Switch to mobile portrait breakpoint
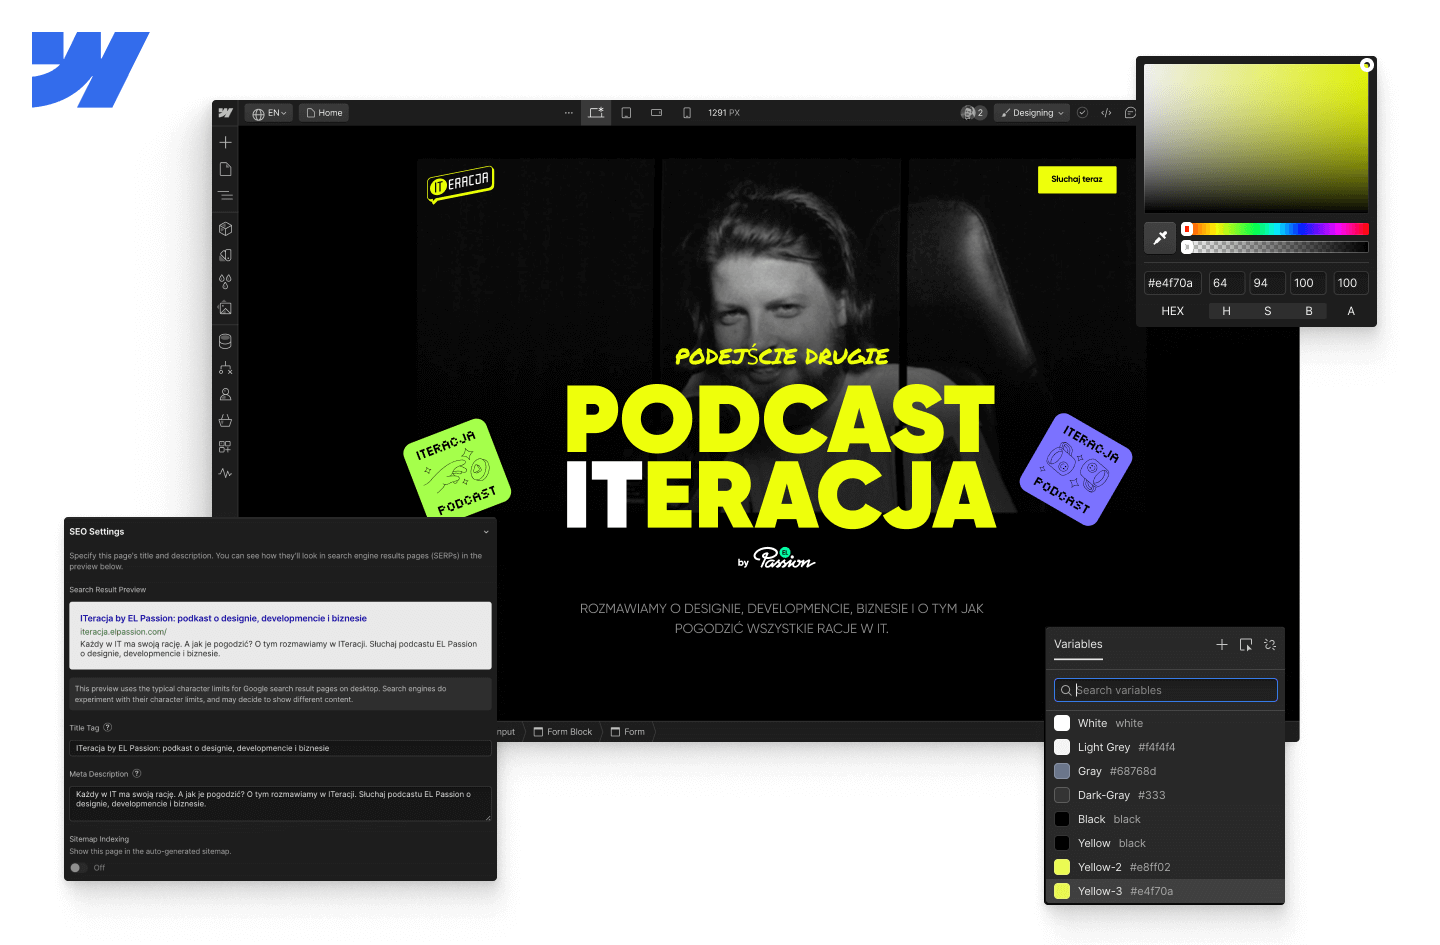The height and width of the screenshot is (945, 1440). (687, 113)
